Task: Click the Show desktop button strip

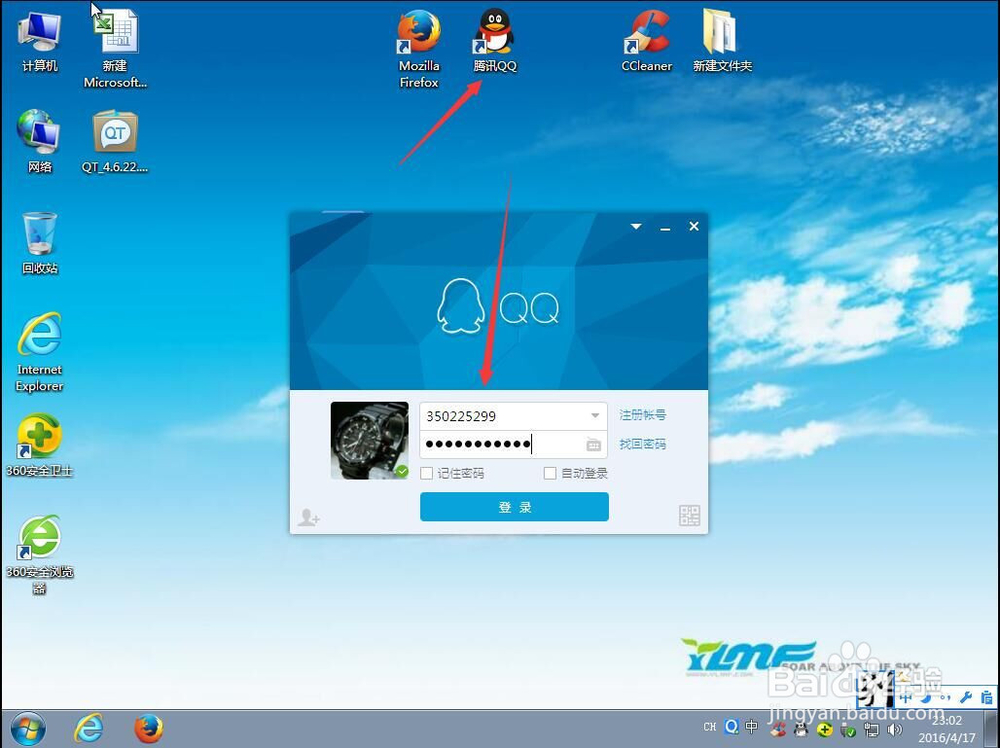Action: (x=992, y=729)
